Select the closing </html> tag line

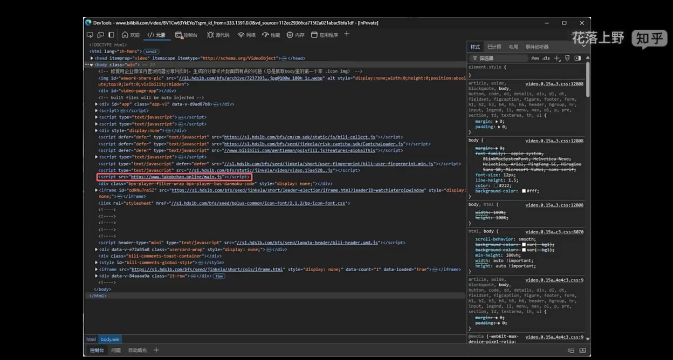point(97,296)
